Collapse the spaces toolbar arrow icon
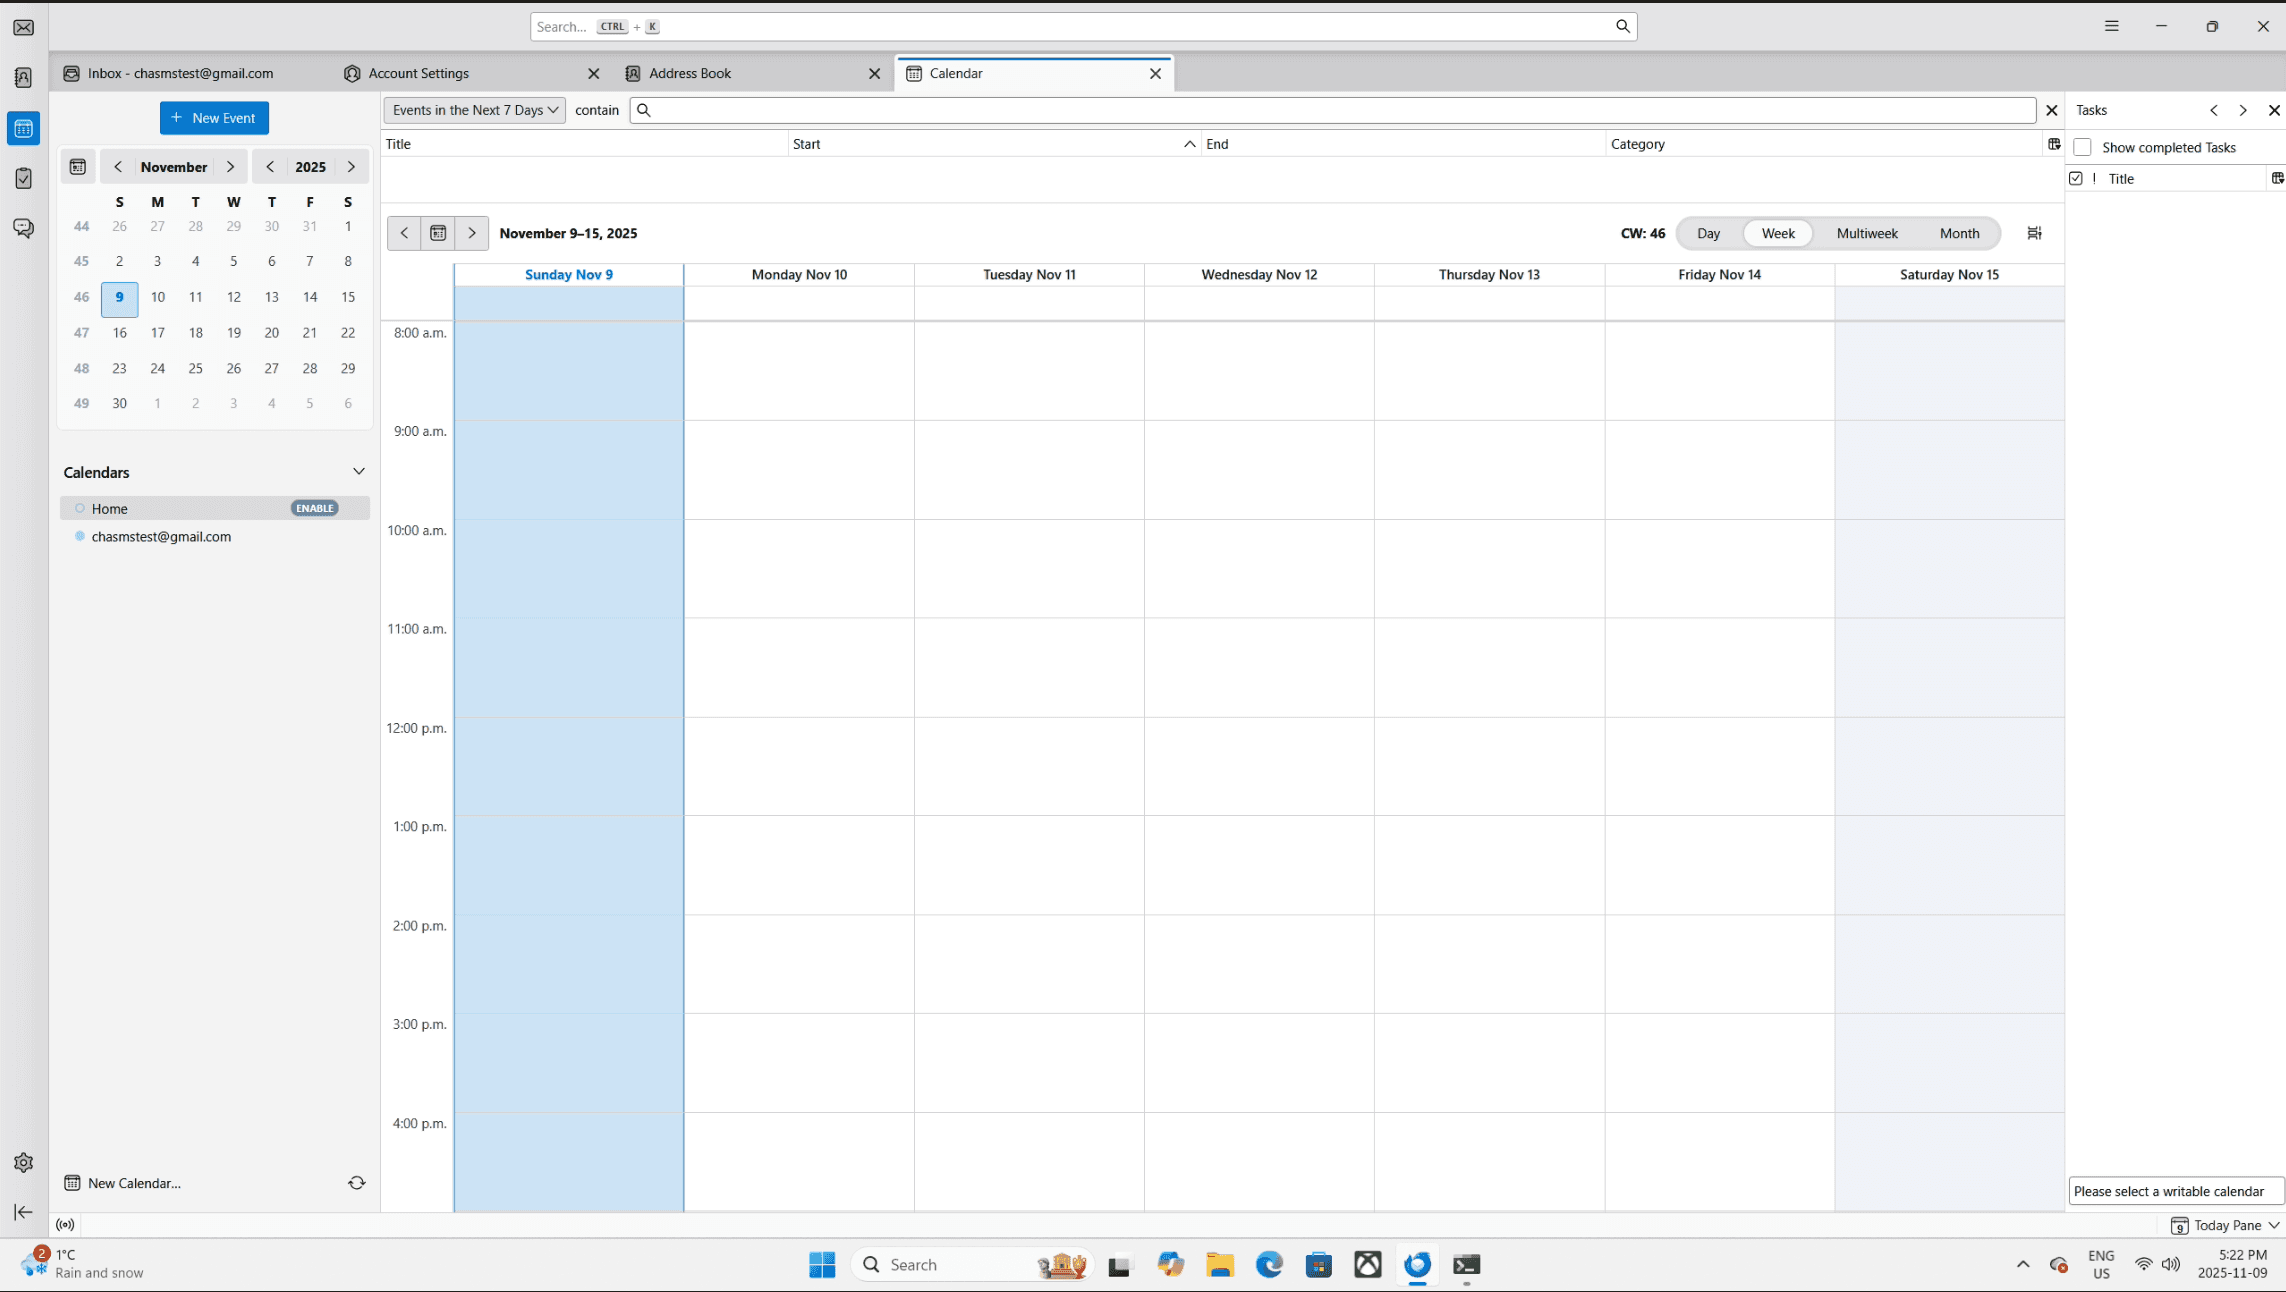Screen dimensions: 2286x1292 click(x=23, y=1212)
